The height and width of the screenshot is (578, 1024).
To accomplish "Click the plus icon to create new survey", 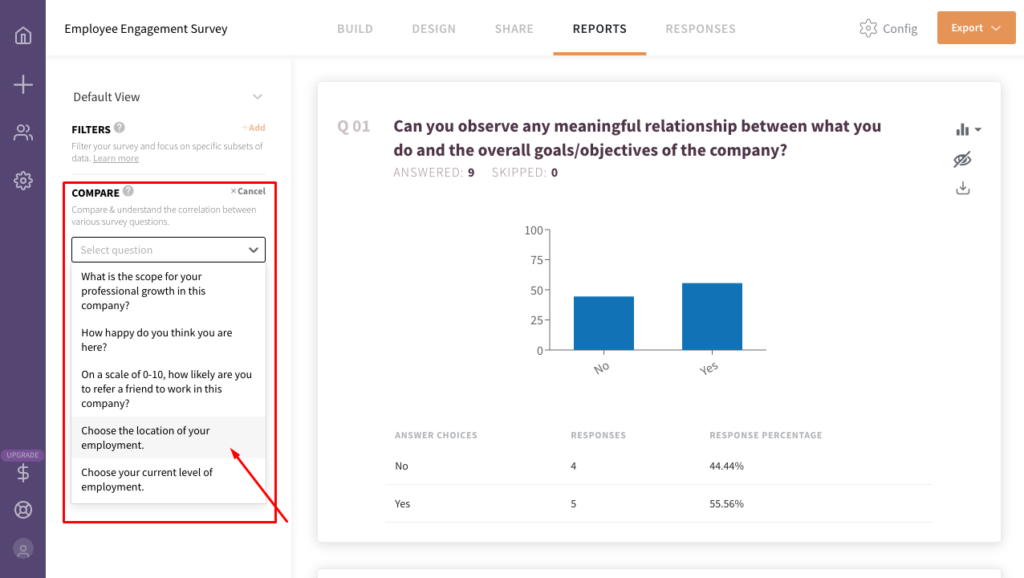I will (x=22, y=84).
